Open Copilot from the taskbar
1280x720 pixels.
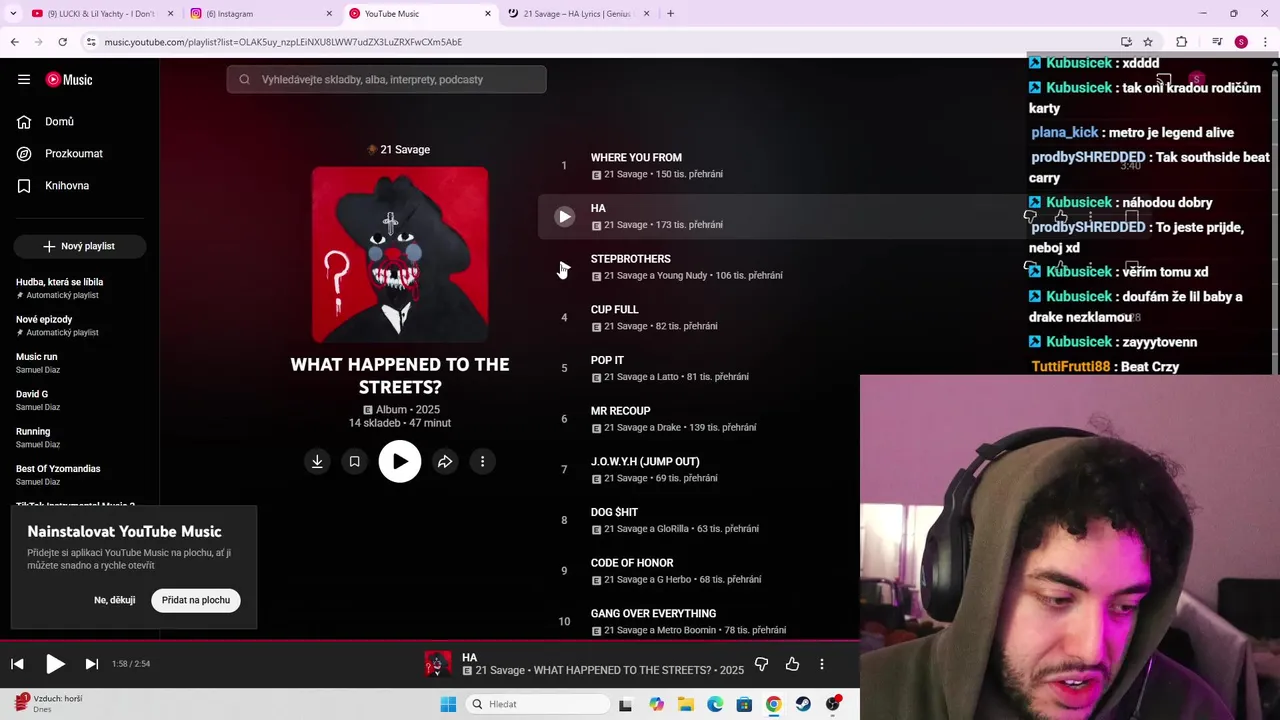pyautogui.click(x=656, y=704)
